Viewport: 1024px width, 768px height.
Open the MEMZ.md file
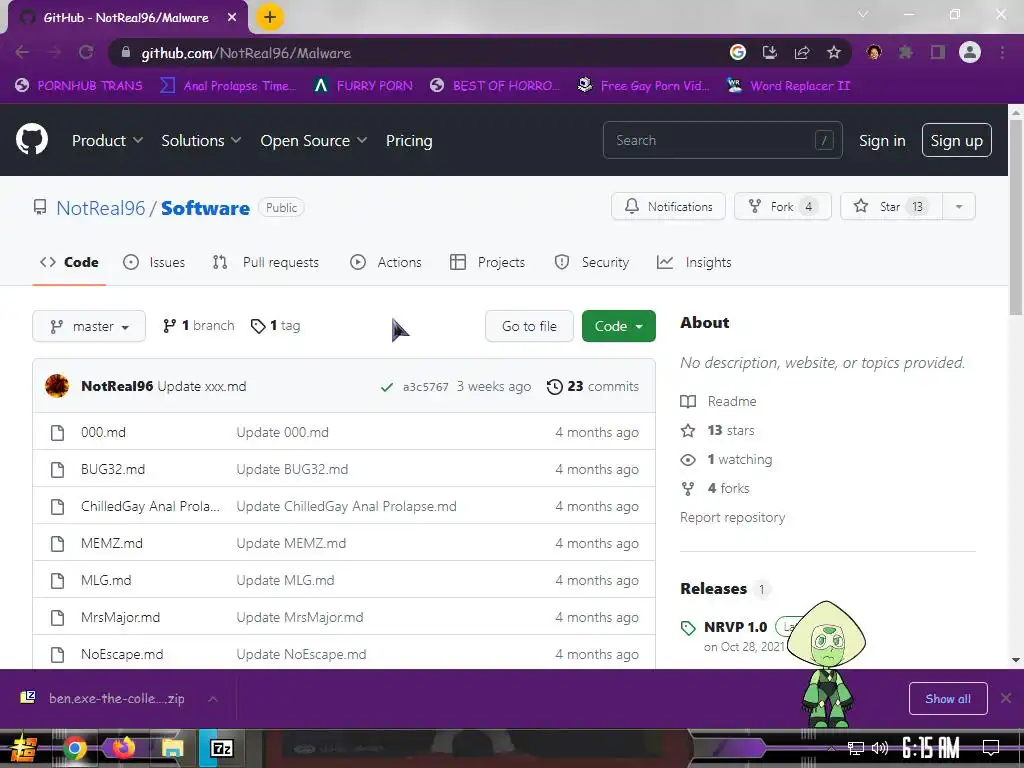pyautogui.click(x=112, y=543)
